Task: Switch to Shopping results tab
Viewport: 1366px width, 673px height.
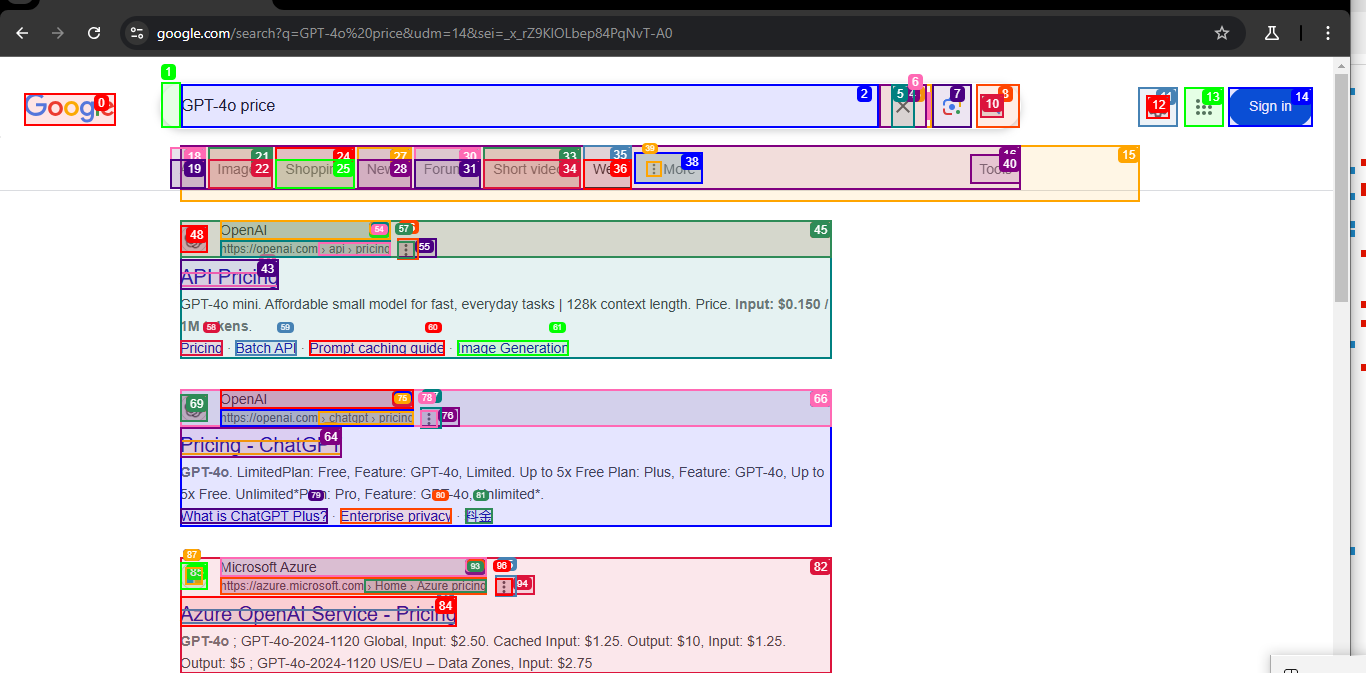Action: (x=315, y=169)
